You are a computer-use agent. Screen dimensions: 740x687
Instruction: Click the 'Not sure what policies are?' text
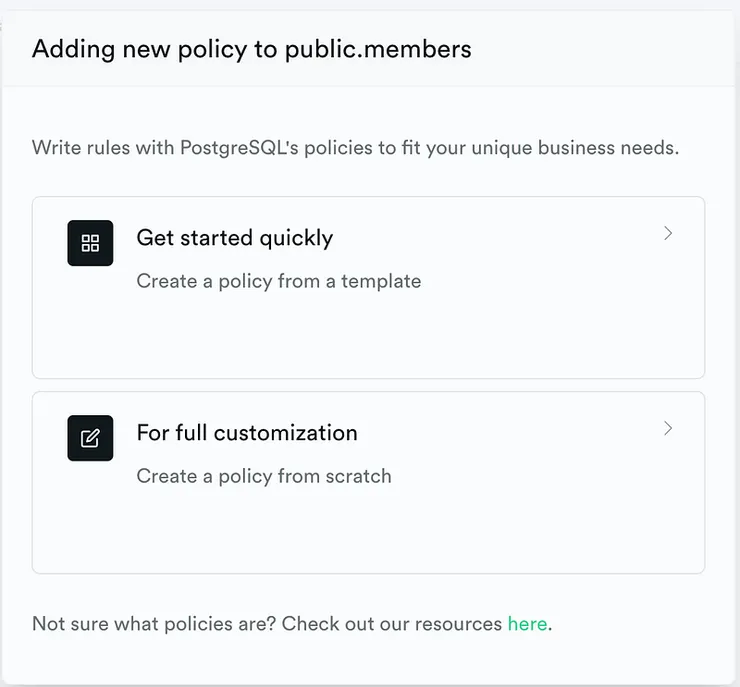click(154, 624)
